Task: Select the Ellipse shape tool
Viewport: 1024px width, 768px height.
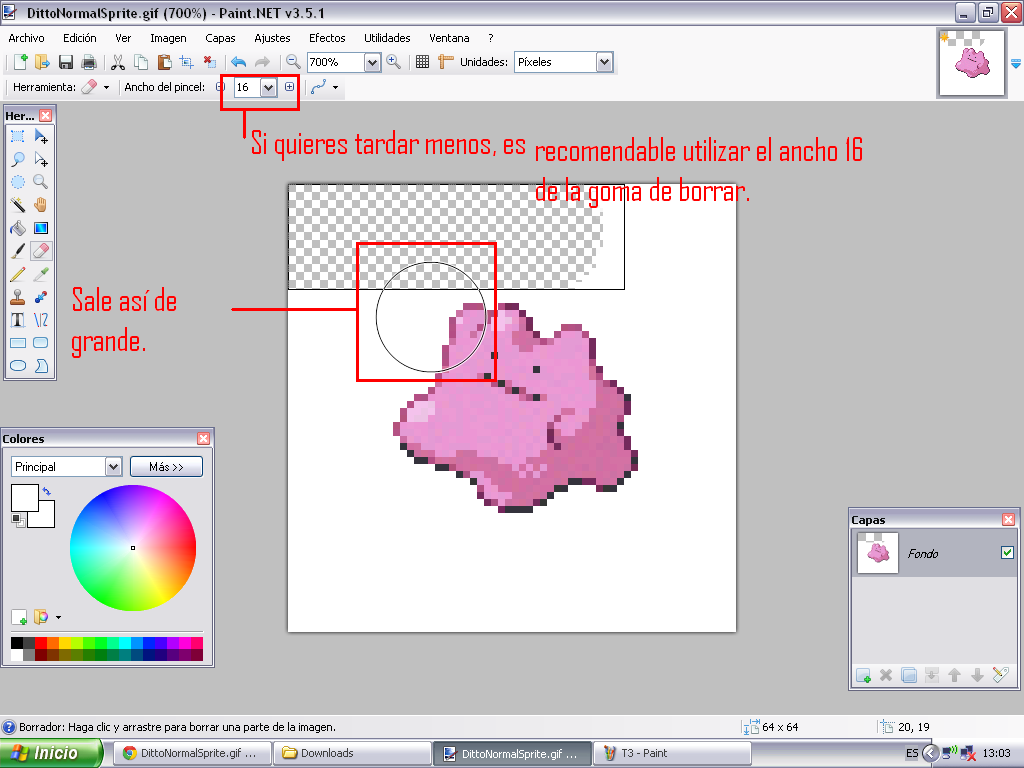Action: coord(18,366)
